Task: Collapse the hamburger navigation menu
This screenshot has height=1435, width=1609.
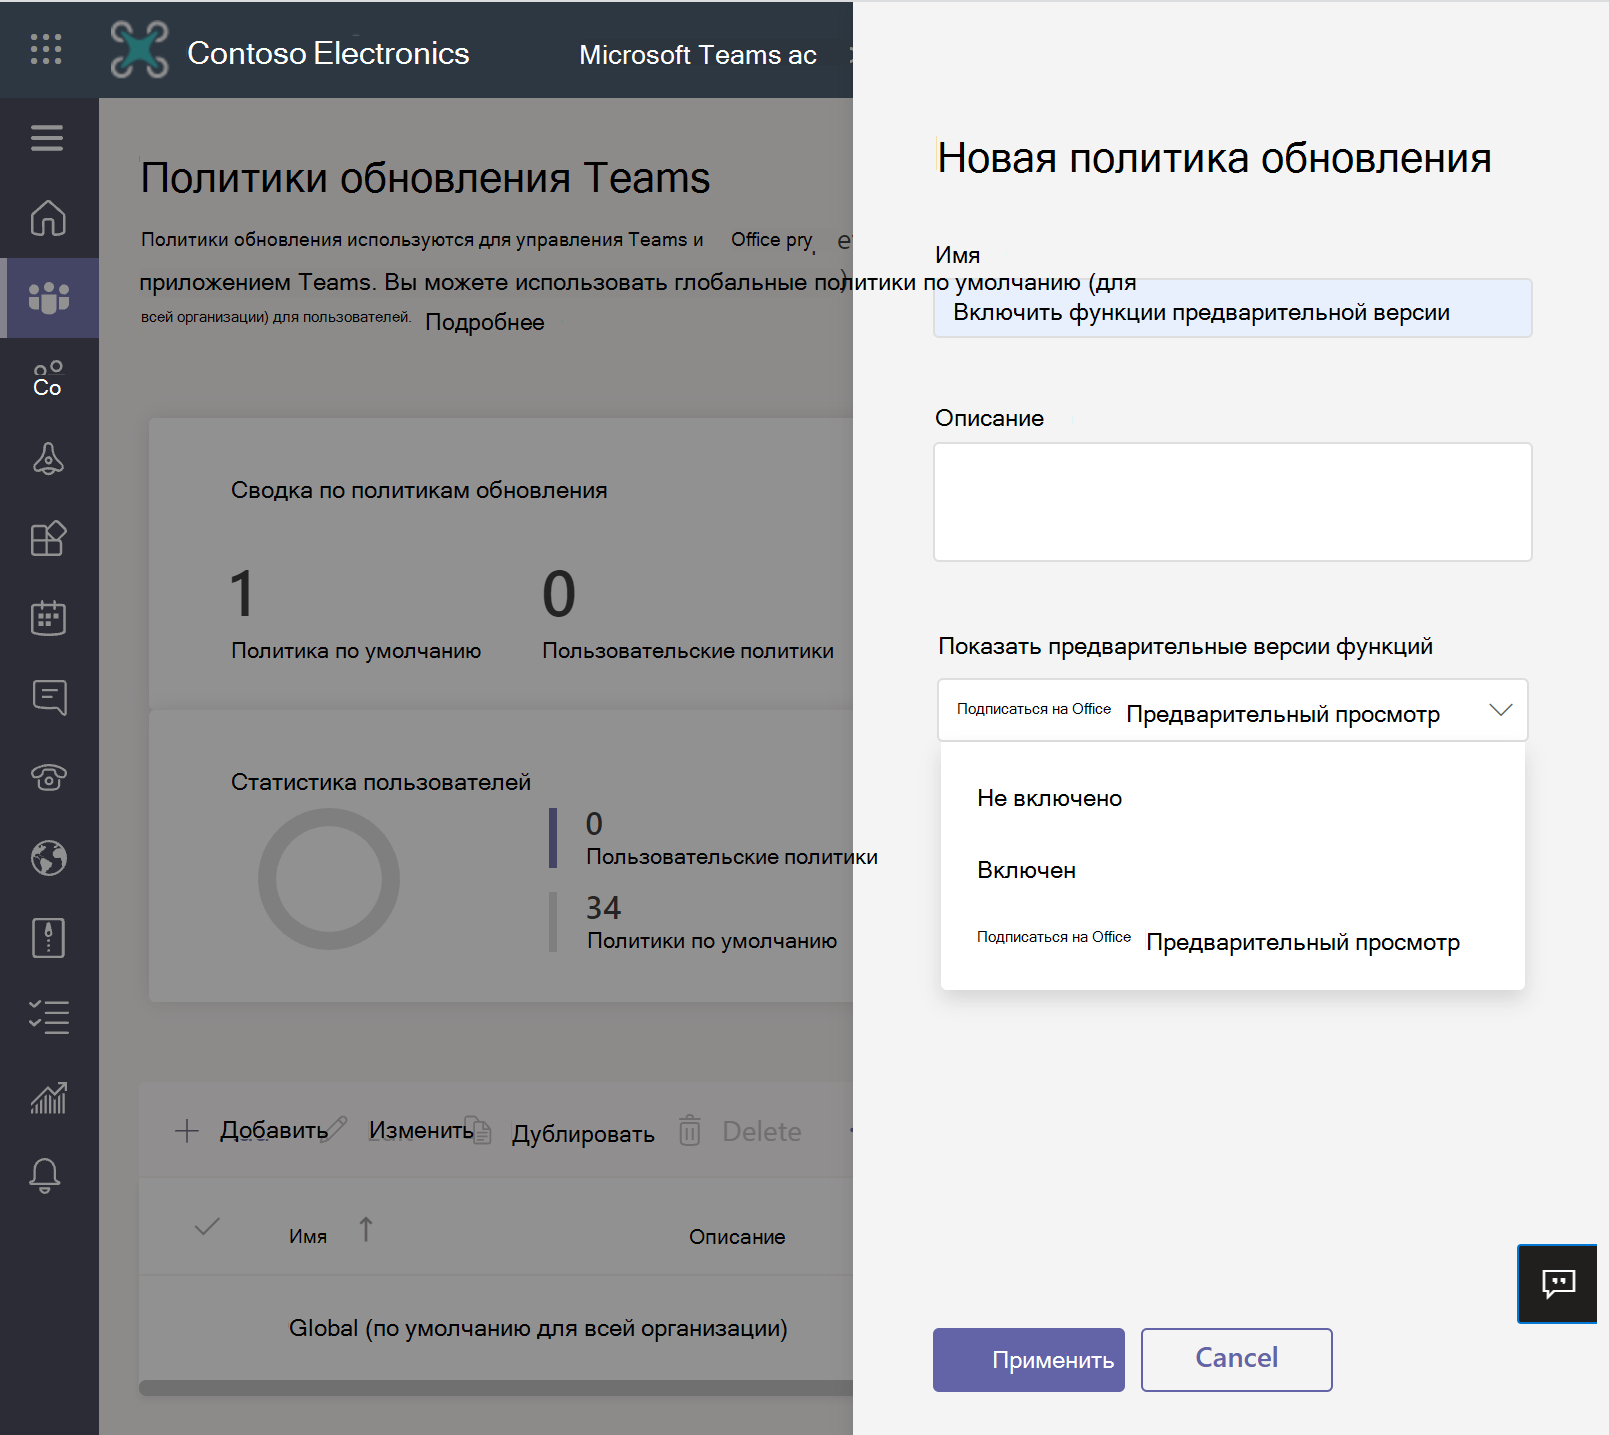Action: click(x=47, y=138)
